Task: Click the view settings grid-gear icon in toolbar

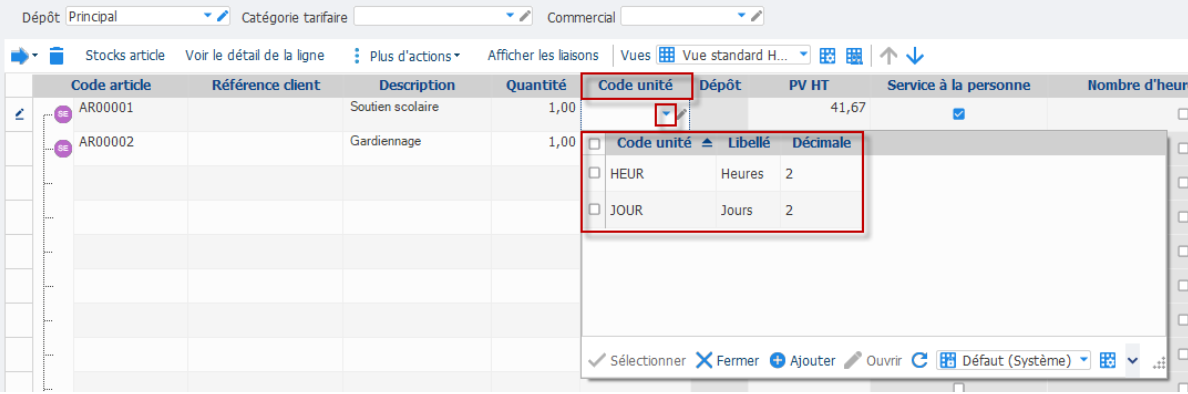Action: tap(828, 55)
